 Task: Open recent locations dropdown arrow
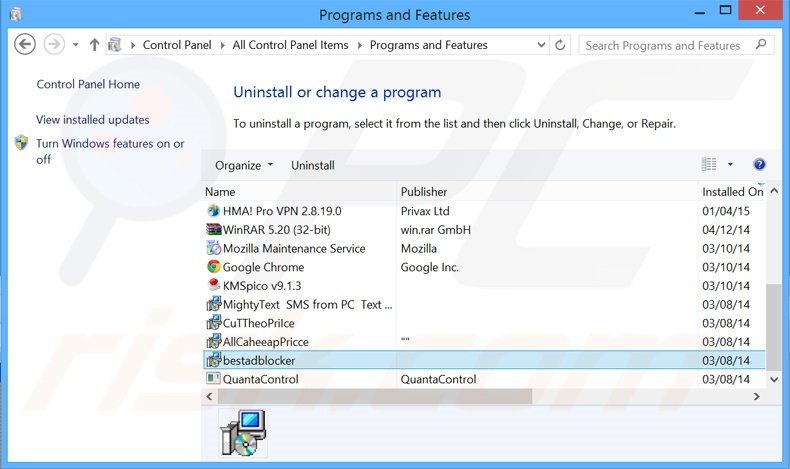[76, 45]
